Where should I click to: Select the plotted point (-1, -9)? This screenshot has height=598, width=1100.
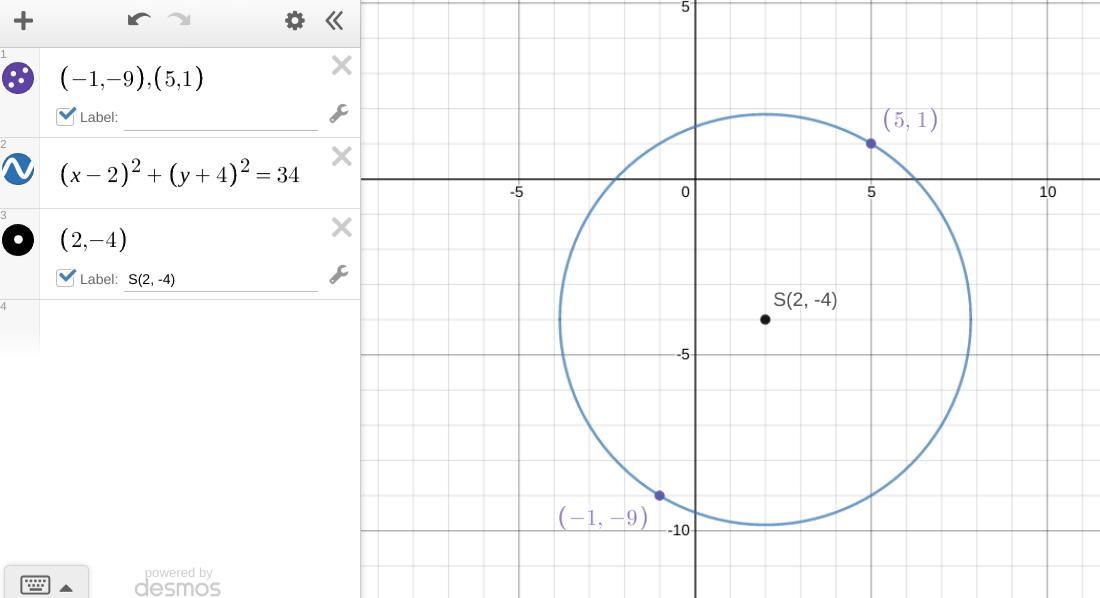pos(659,496)
